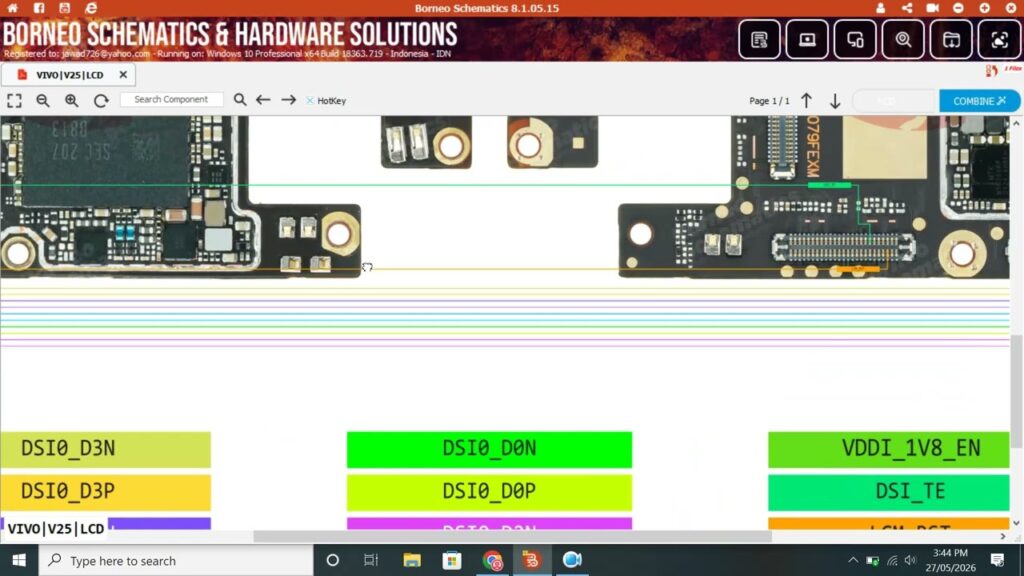Zoom out on the board view
This screenshot has width=1024, height=576.
pos(43,101)
